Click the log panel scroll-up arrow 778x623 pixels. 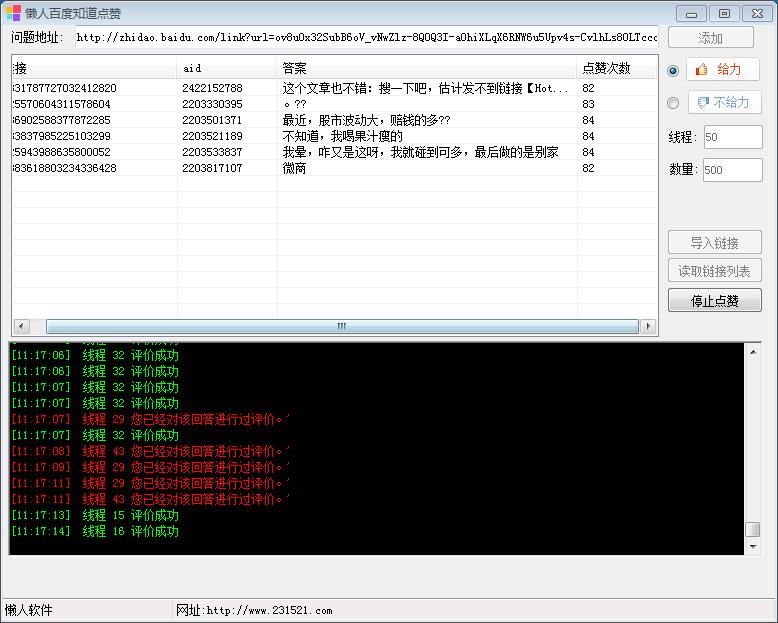[753, 352]
